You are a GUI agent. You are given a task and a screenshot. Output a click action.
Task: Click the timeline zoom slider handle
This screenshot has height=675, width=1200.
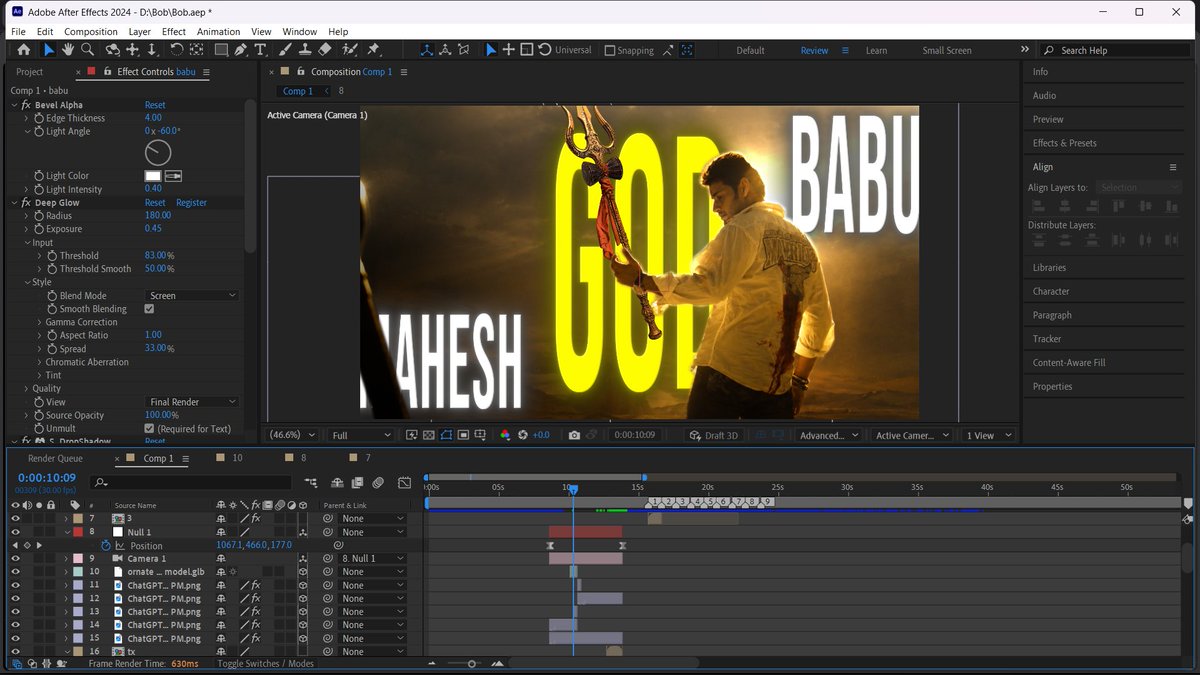tap(472, 664)
